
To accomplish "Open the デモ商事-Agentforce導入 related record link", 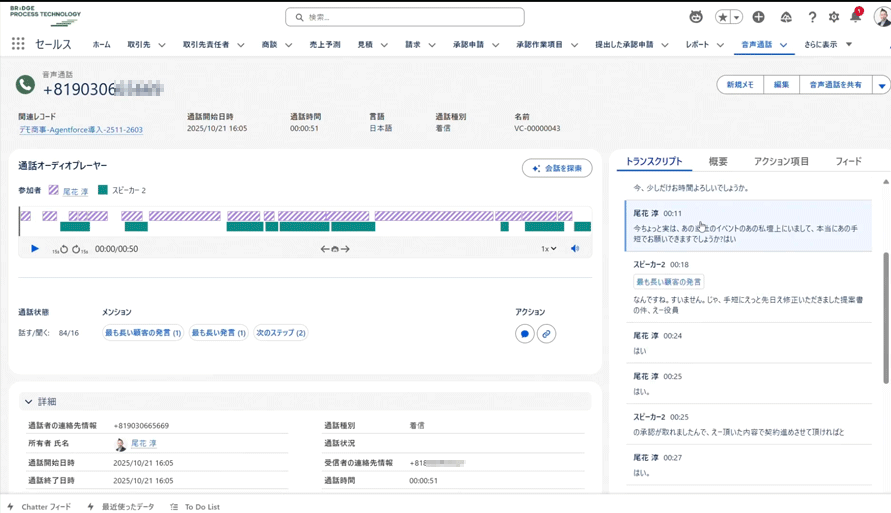I will 81,130.
